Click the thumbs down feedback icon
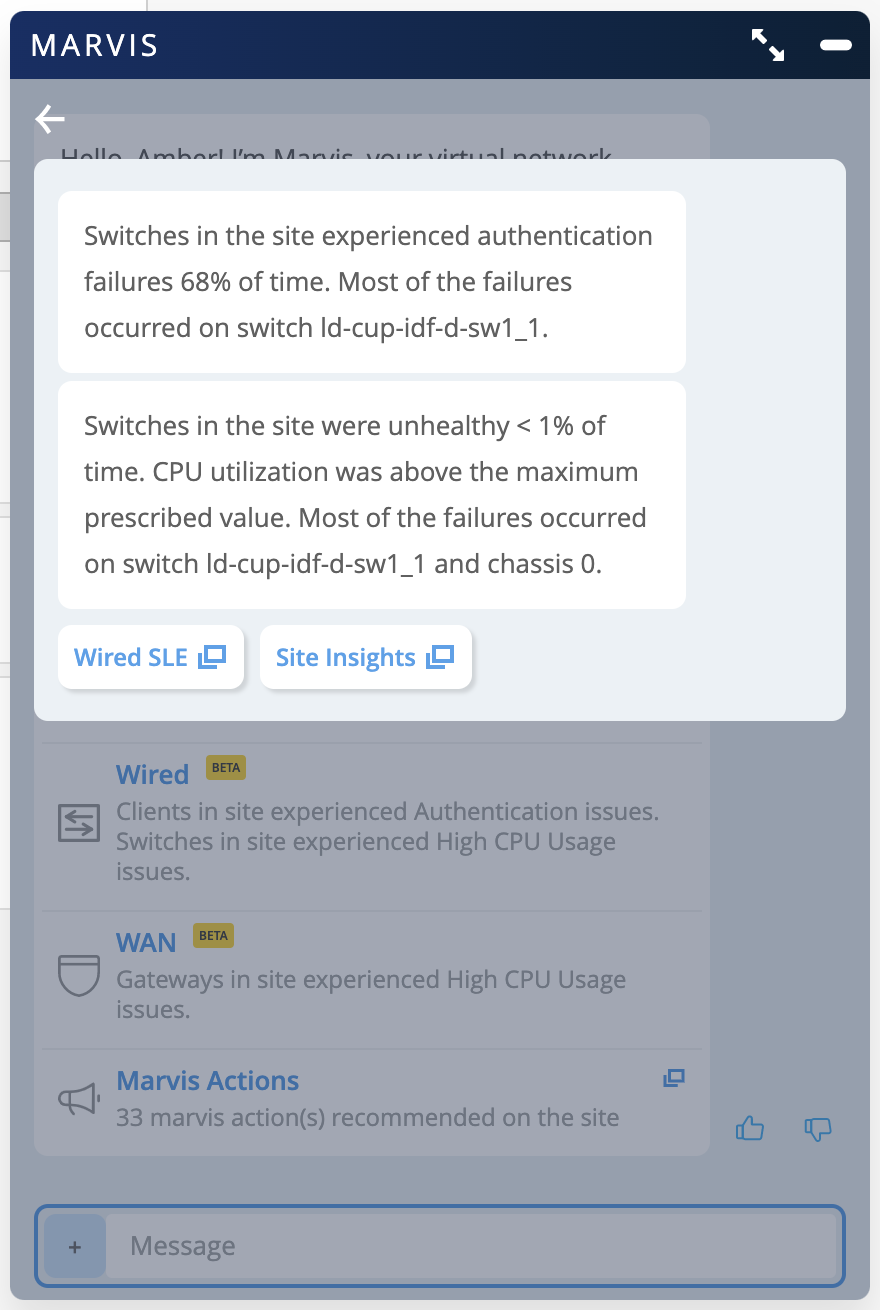 (818, 1129)
